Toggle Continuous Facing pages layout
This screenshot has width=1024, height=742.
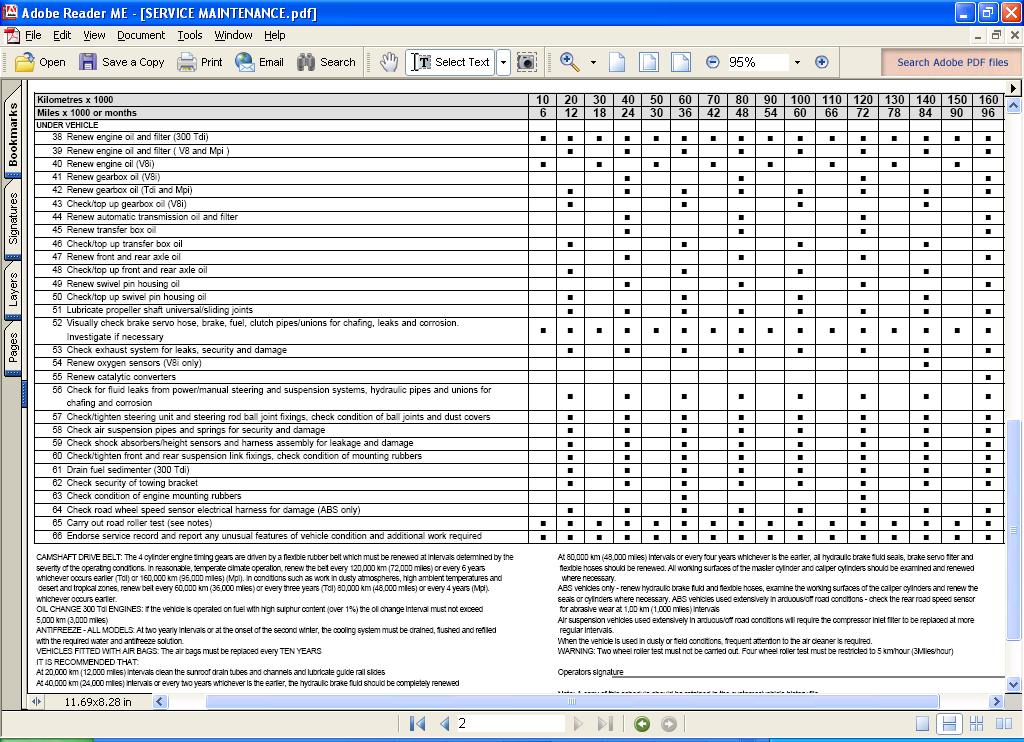(976, 724)
